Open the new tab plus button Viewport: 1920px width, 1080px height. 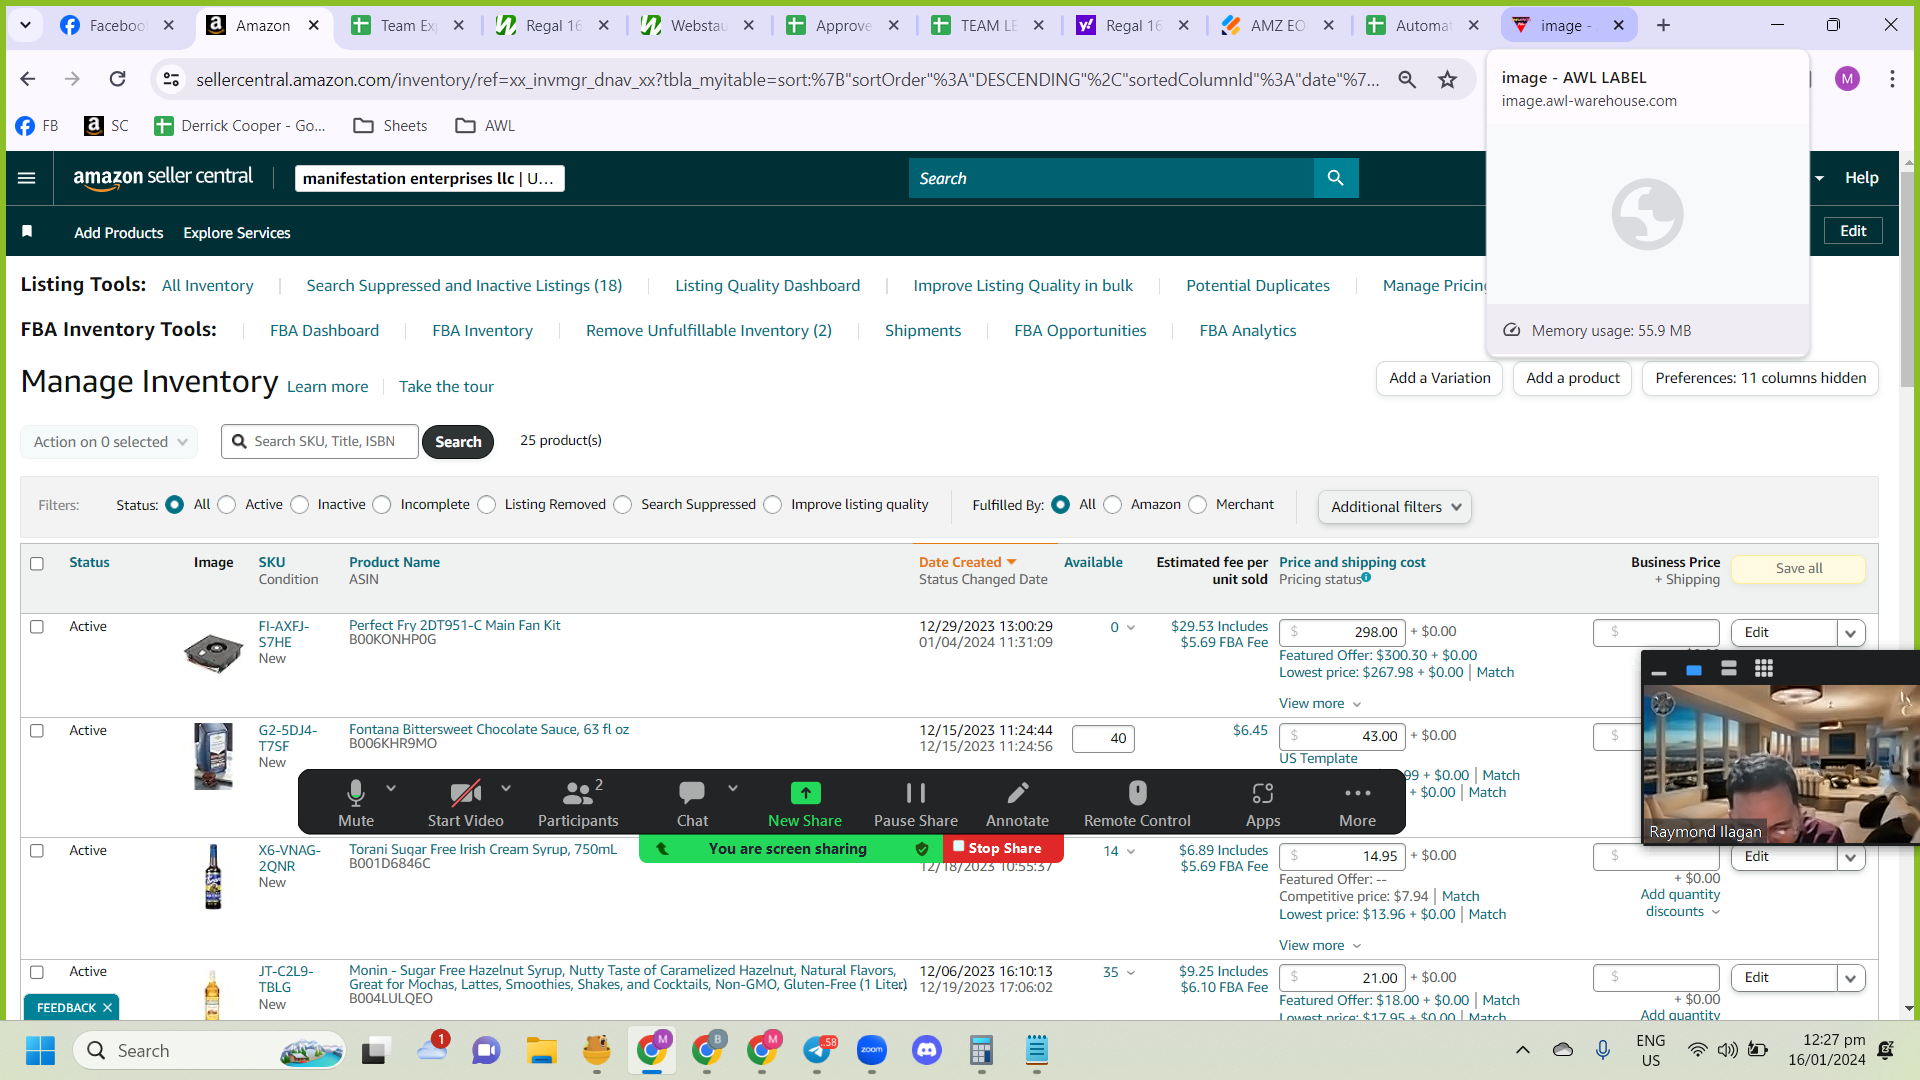[x=1663, y=25]
